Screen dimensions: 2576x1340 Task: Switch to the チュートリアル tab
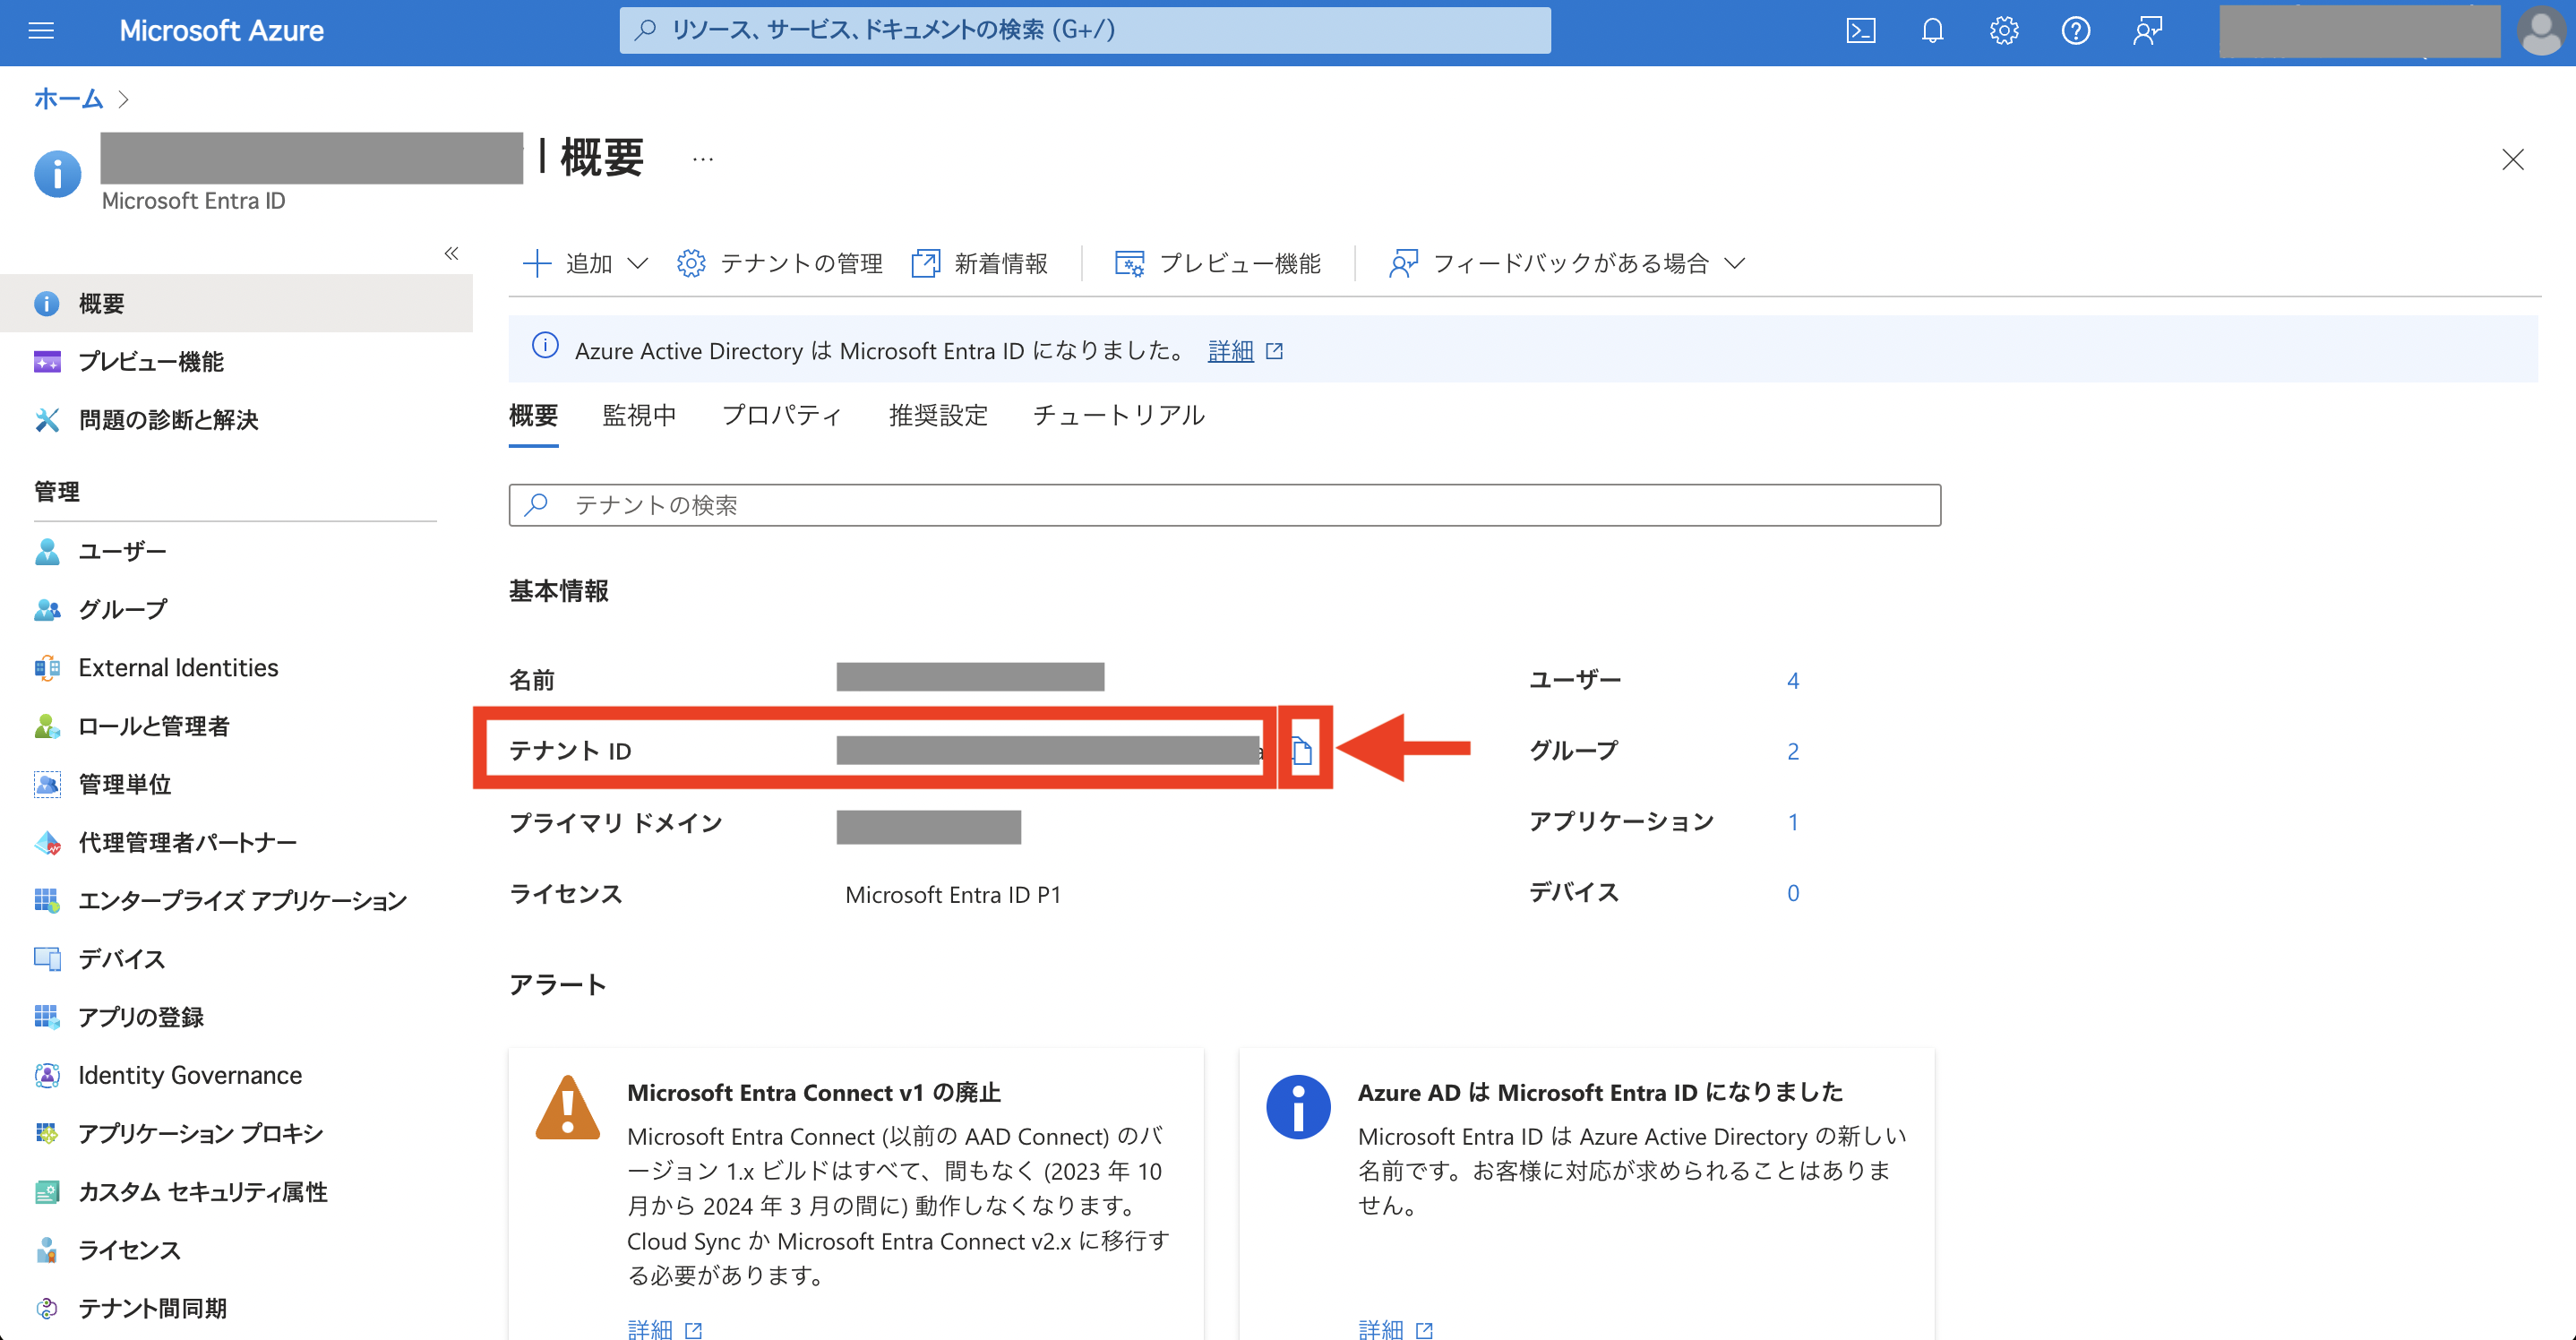1118,415
